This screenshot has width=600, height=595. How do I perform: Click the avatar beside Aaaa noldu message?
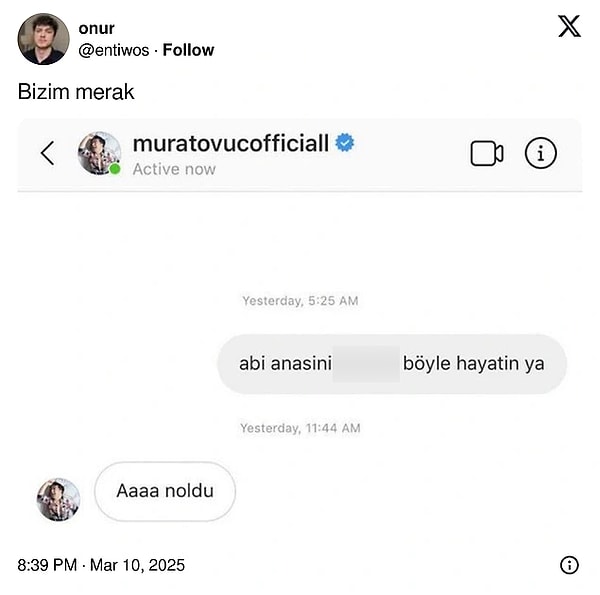click(x=58, y=498)
